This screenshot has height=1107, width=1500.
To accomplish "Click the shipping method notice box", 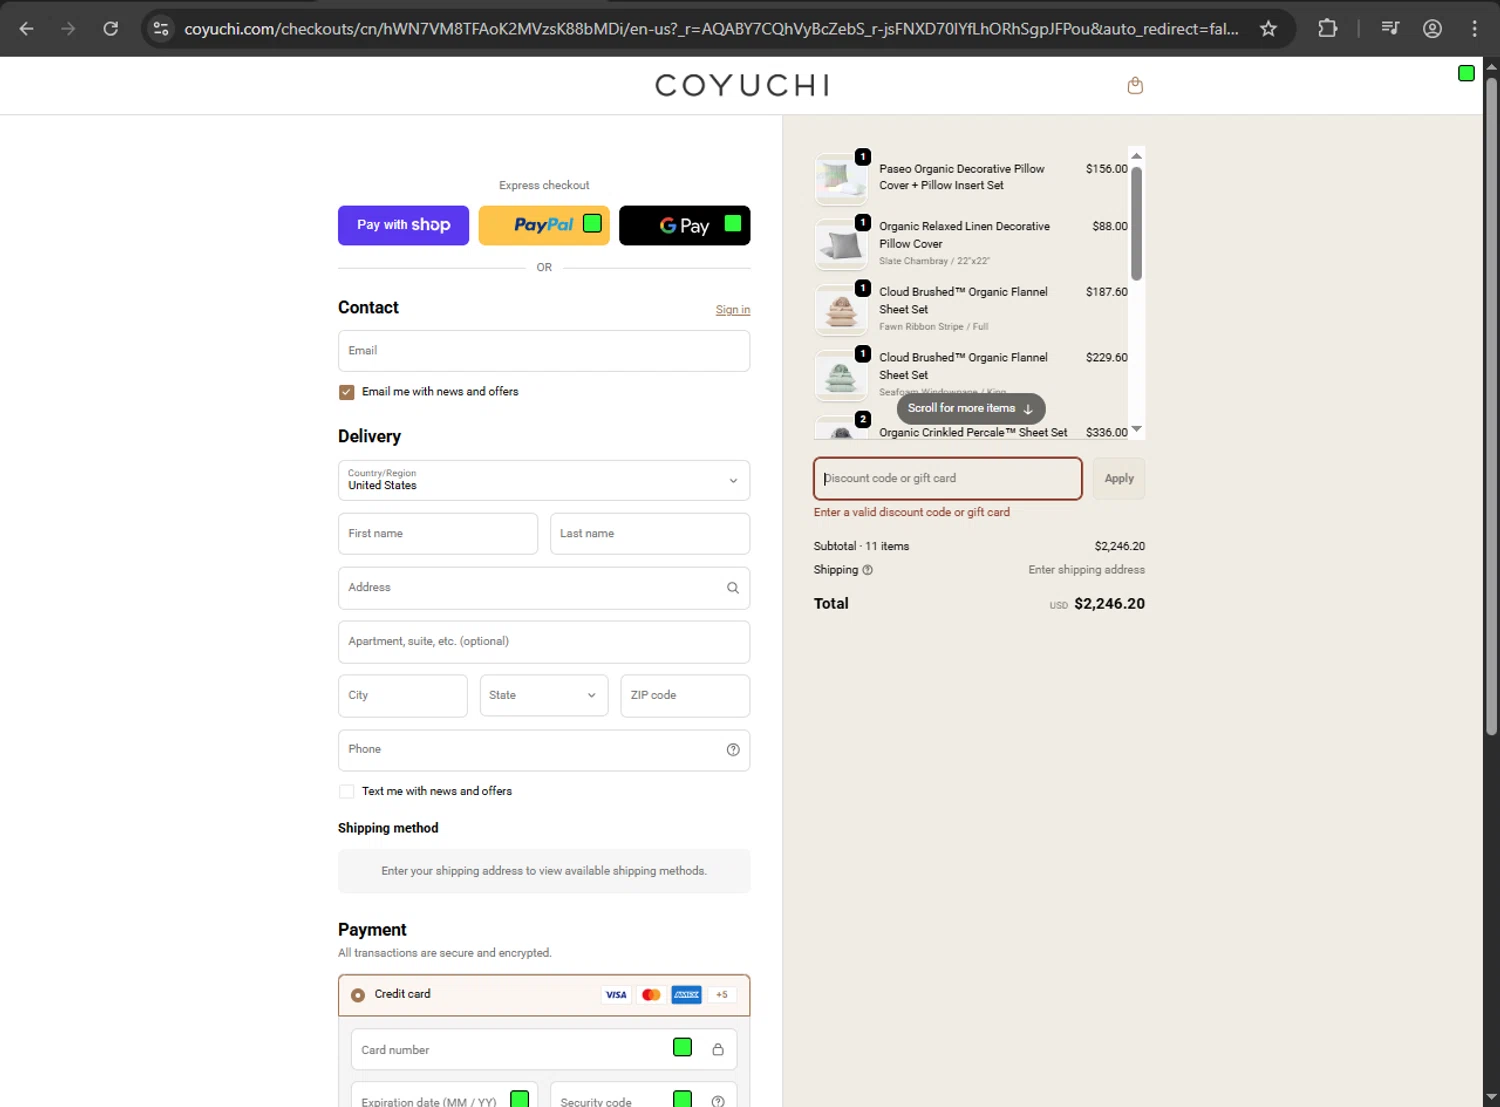I will click(544, 871).
